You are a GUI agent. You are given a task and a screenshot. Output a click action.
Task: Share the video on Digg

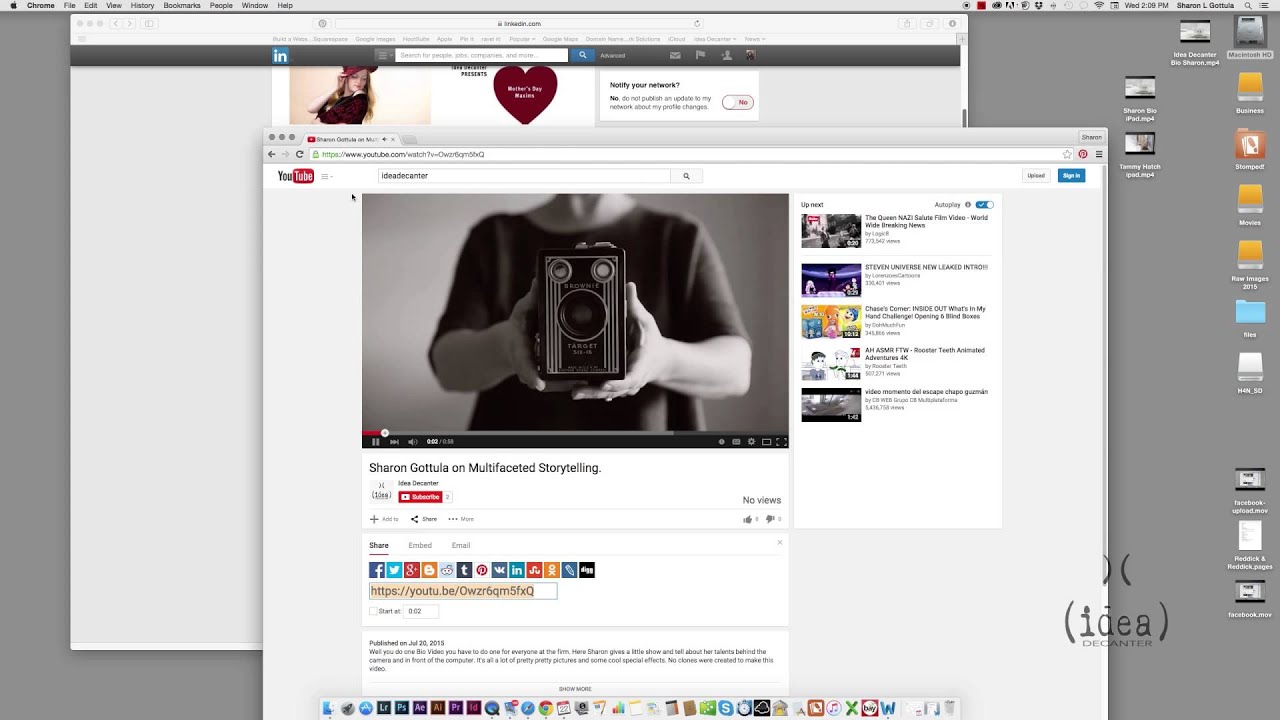pyautogui.click(x=587, y=570)
